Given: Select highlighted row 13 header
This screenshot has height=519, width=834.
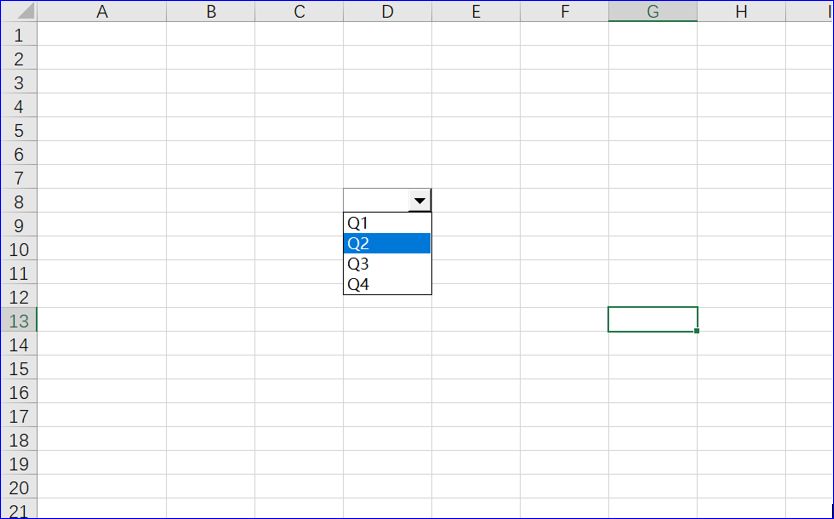Looking at the screenshot, I should 19,321.
